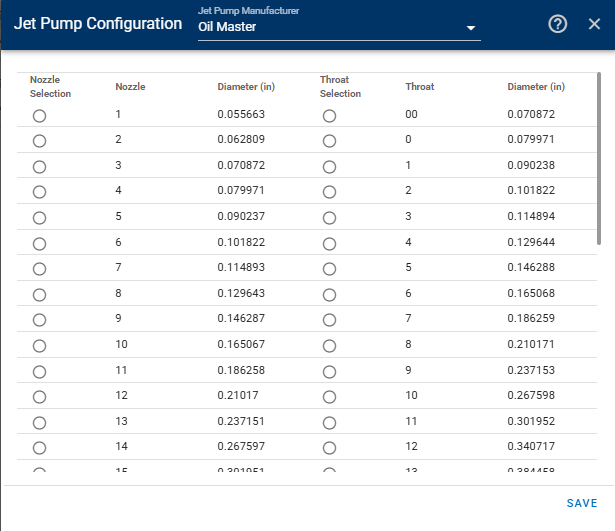Image resolution: width=615 pixels, height=531 pixels.
Task: Choose throat 3 with diameter 0.114894
Action: click(329, 218)
